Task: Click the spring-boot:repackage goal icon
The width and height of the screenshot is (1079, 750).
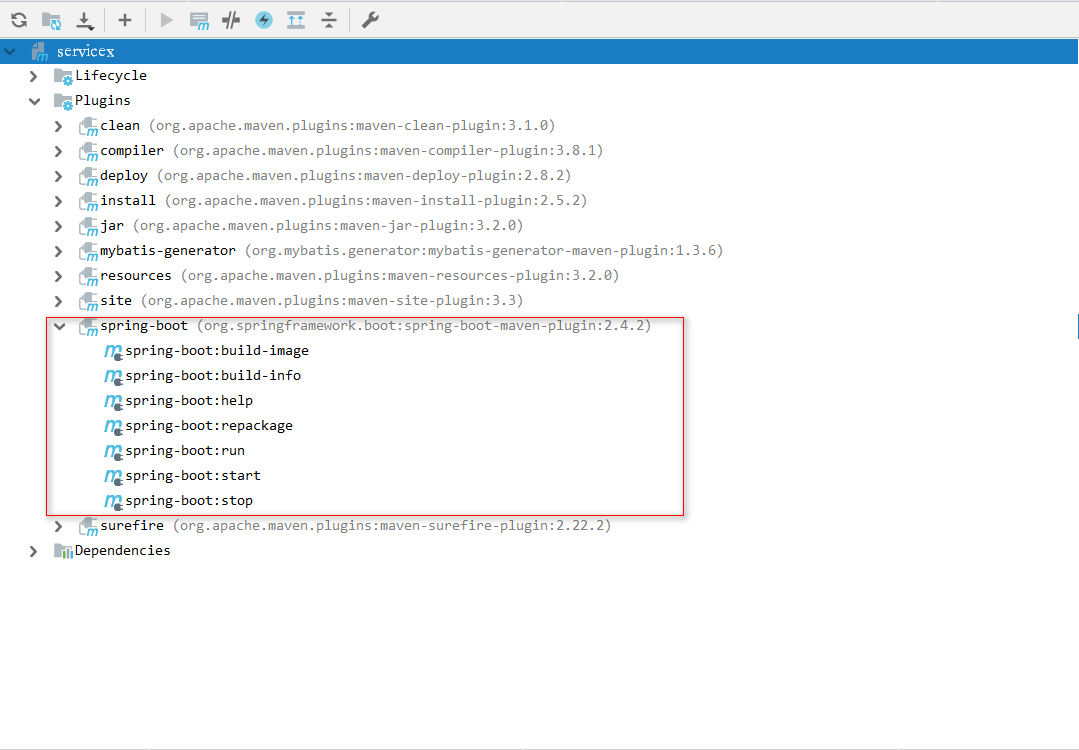Action: pyautogui.click(x=114, y=427)
